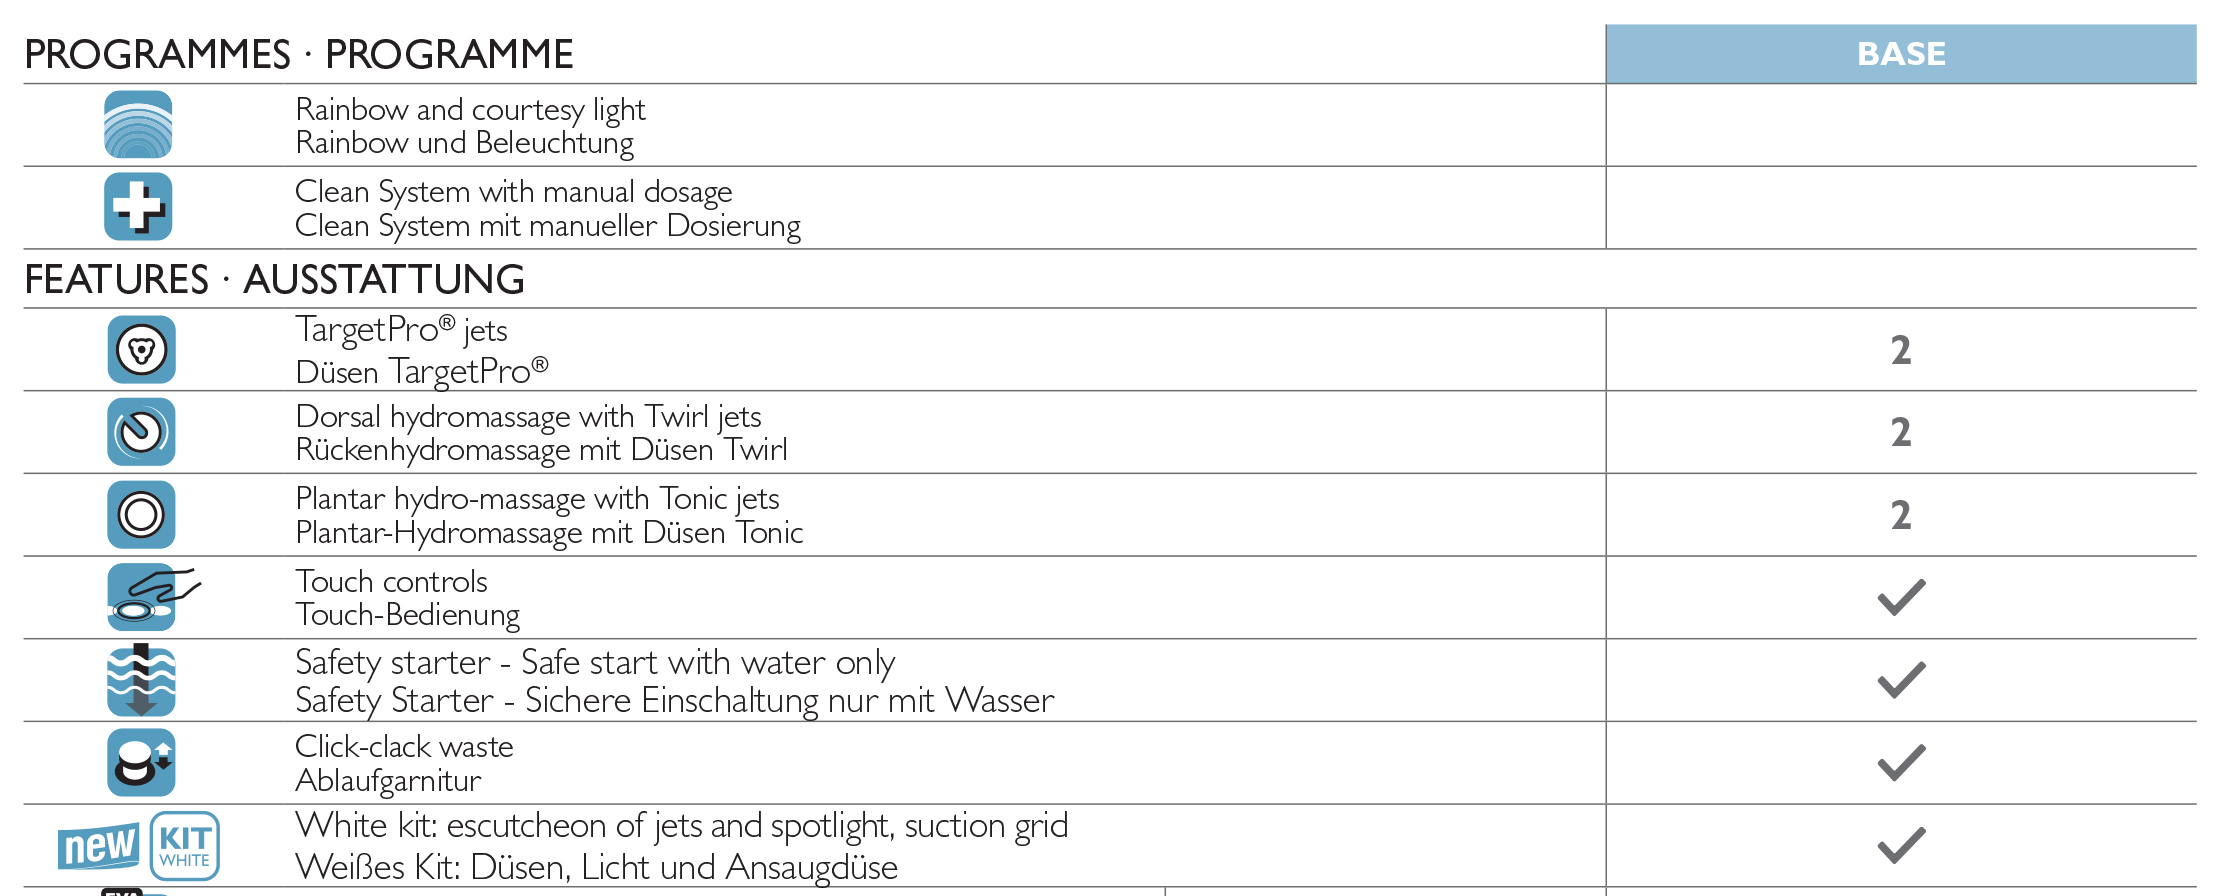Click the Click-clack waste checkmark

[1901, 763]
